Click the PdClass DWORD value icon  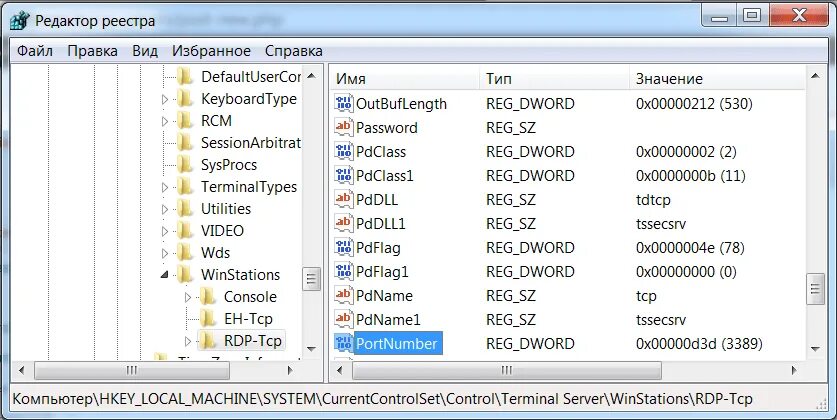tap(344, 151)
